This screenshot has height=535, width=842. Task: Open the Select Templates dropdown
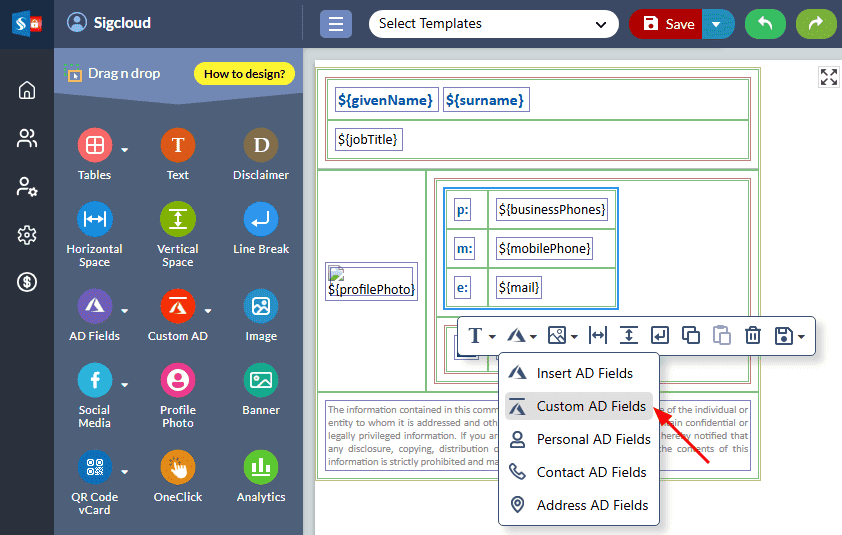[493, 24]
